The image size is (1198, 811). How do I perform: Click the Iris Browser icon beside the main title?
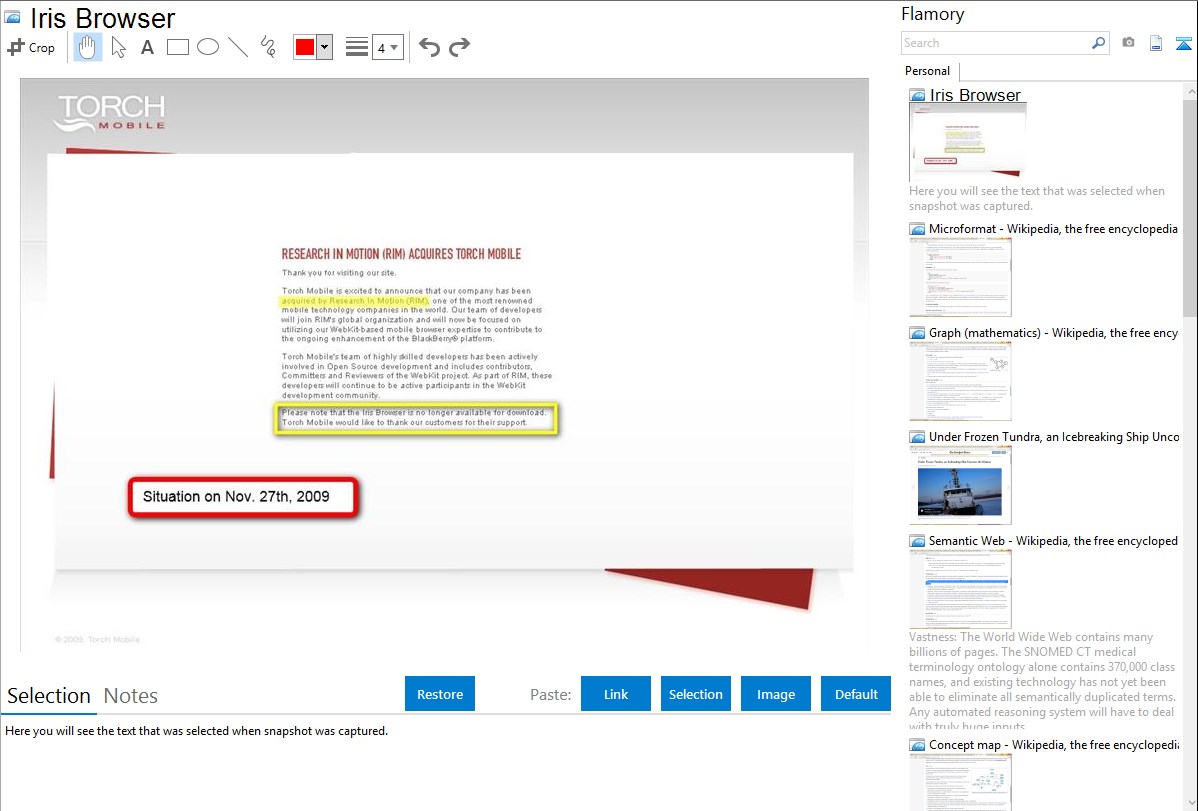coord(12,18)
